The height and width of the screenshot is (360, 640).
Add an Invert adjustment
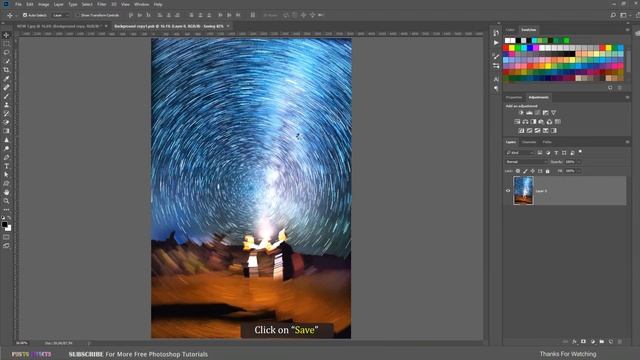coord(521,131)
